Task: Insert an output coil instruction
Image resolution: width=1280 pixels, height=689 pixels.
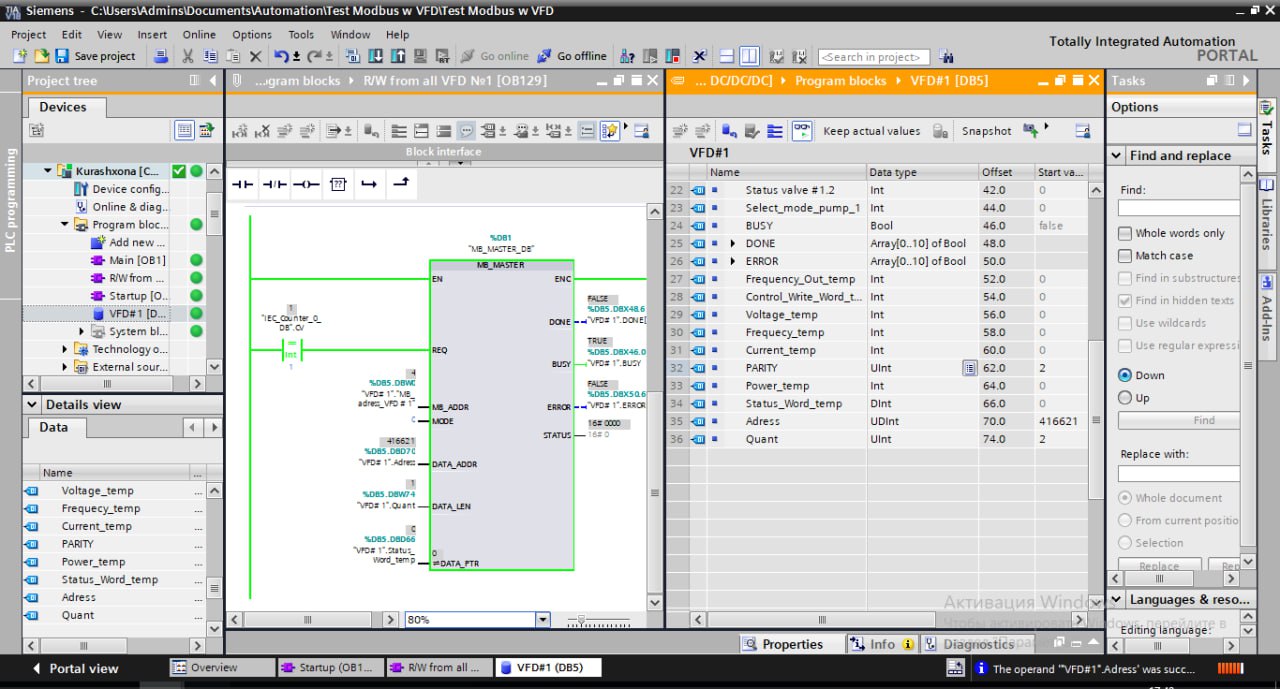Action: click(x=306, y=184)
